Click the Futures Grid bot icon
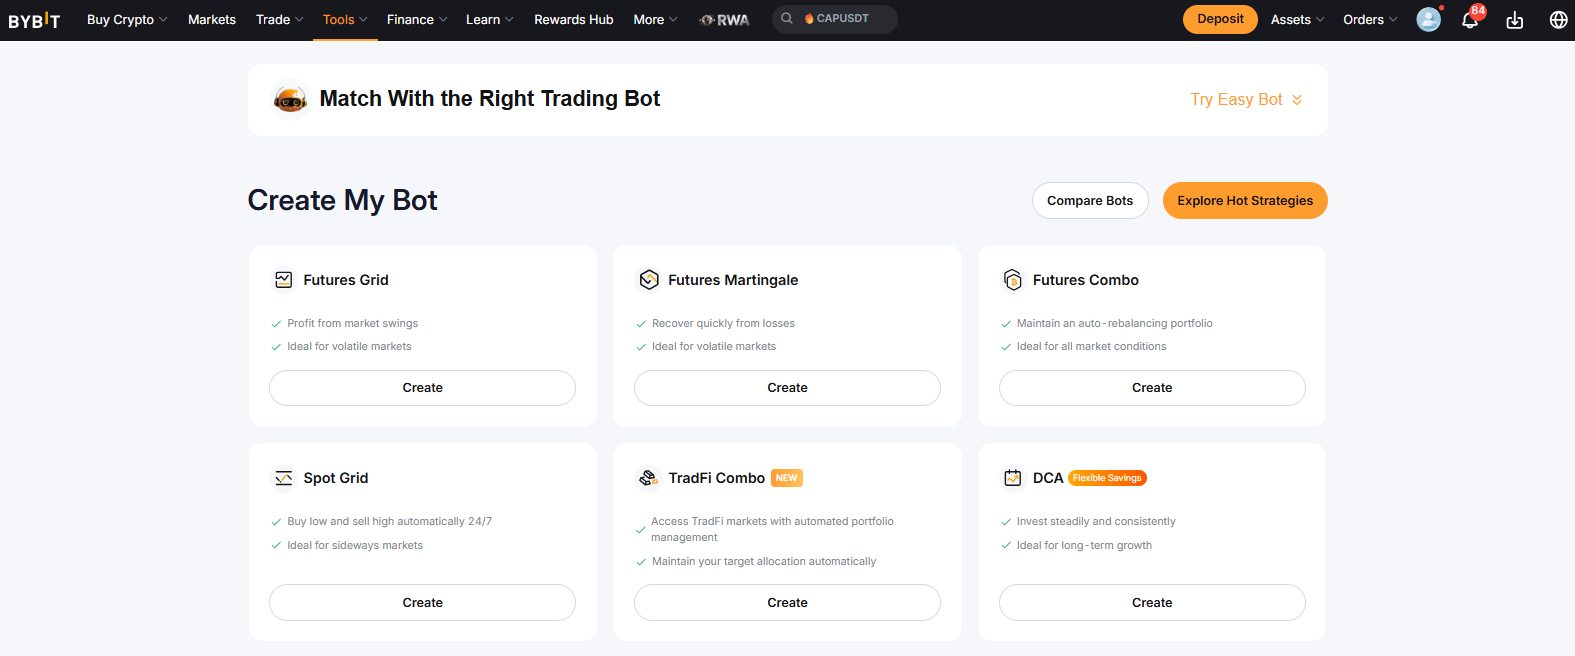This screenshot has width=1575, height=656. (284, 280)
